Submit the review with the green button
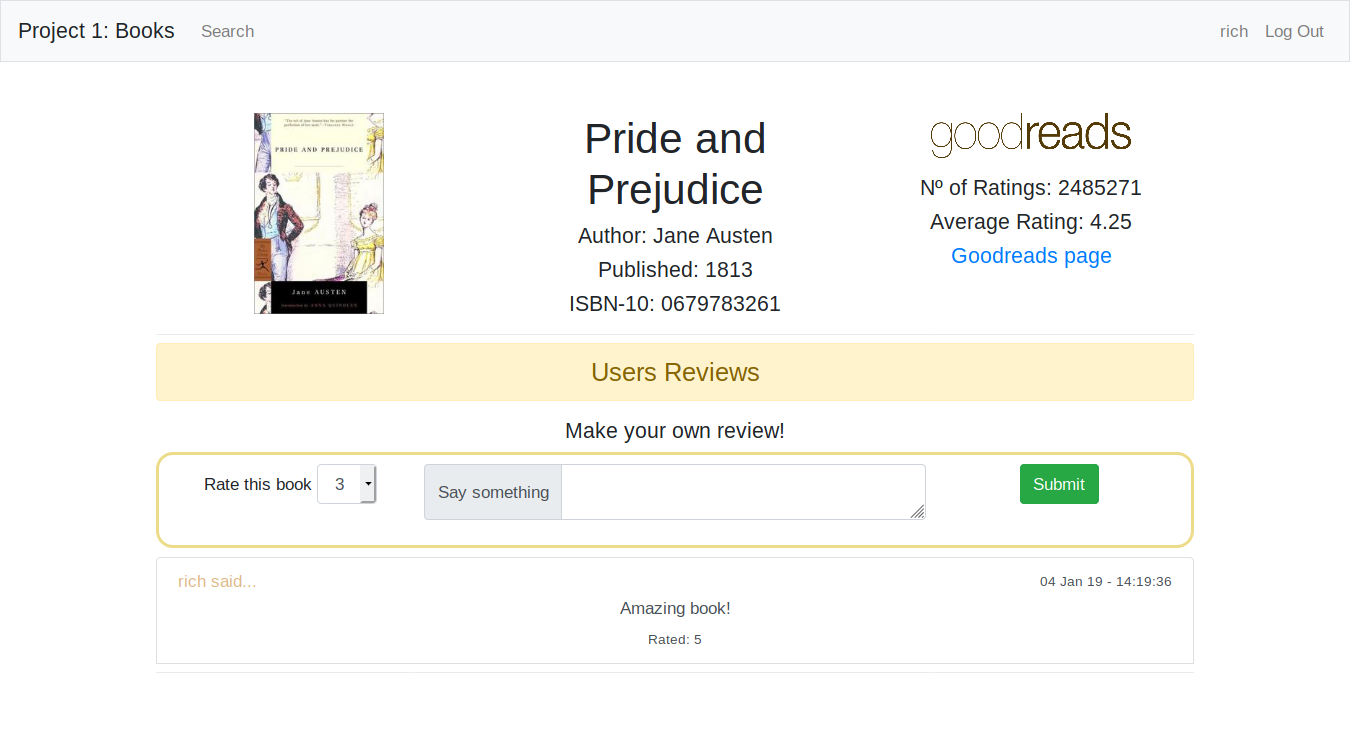This screenshot has height=732, width=1350. pos(1059,484)
